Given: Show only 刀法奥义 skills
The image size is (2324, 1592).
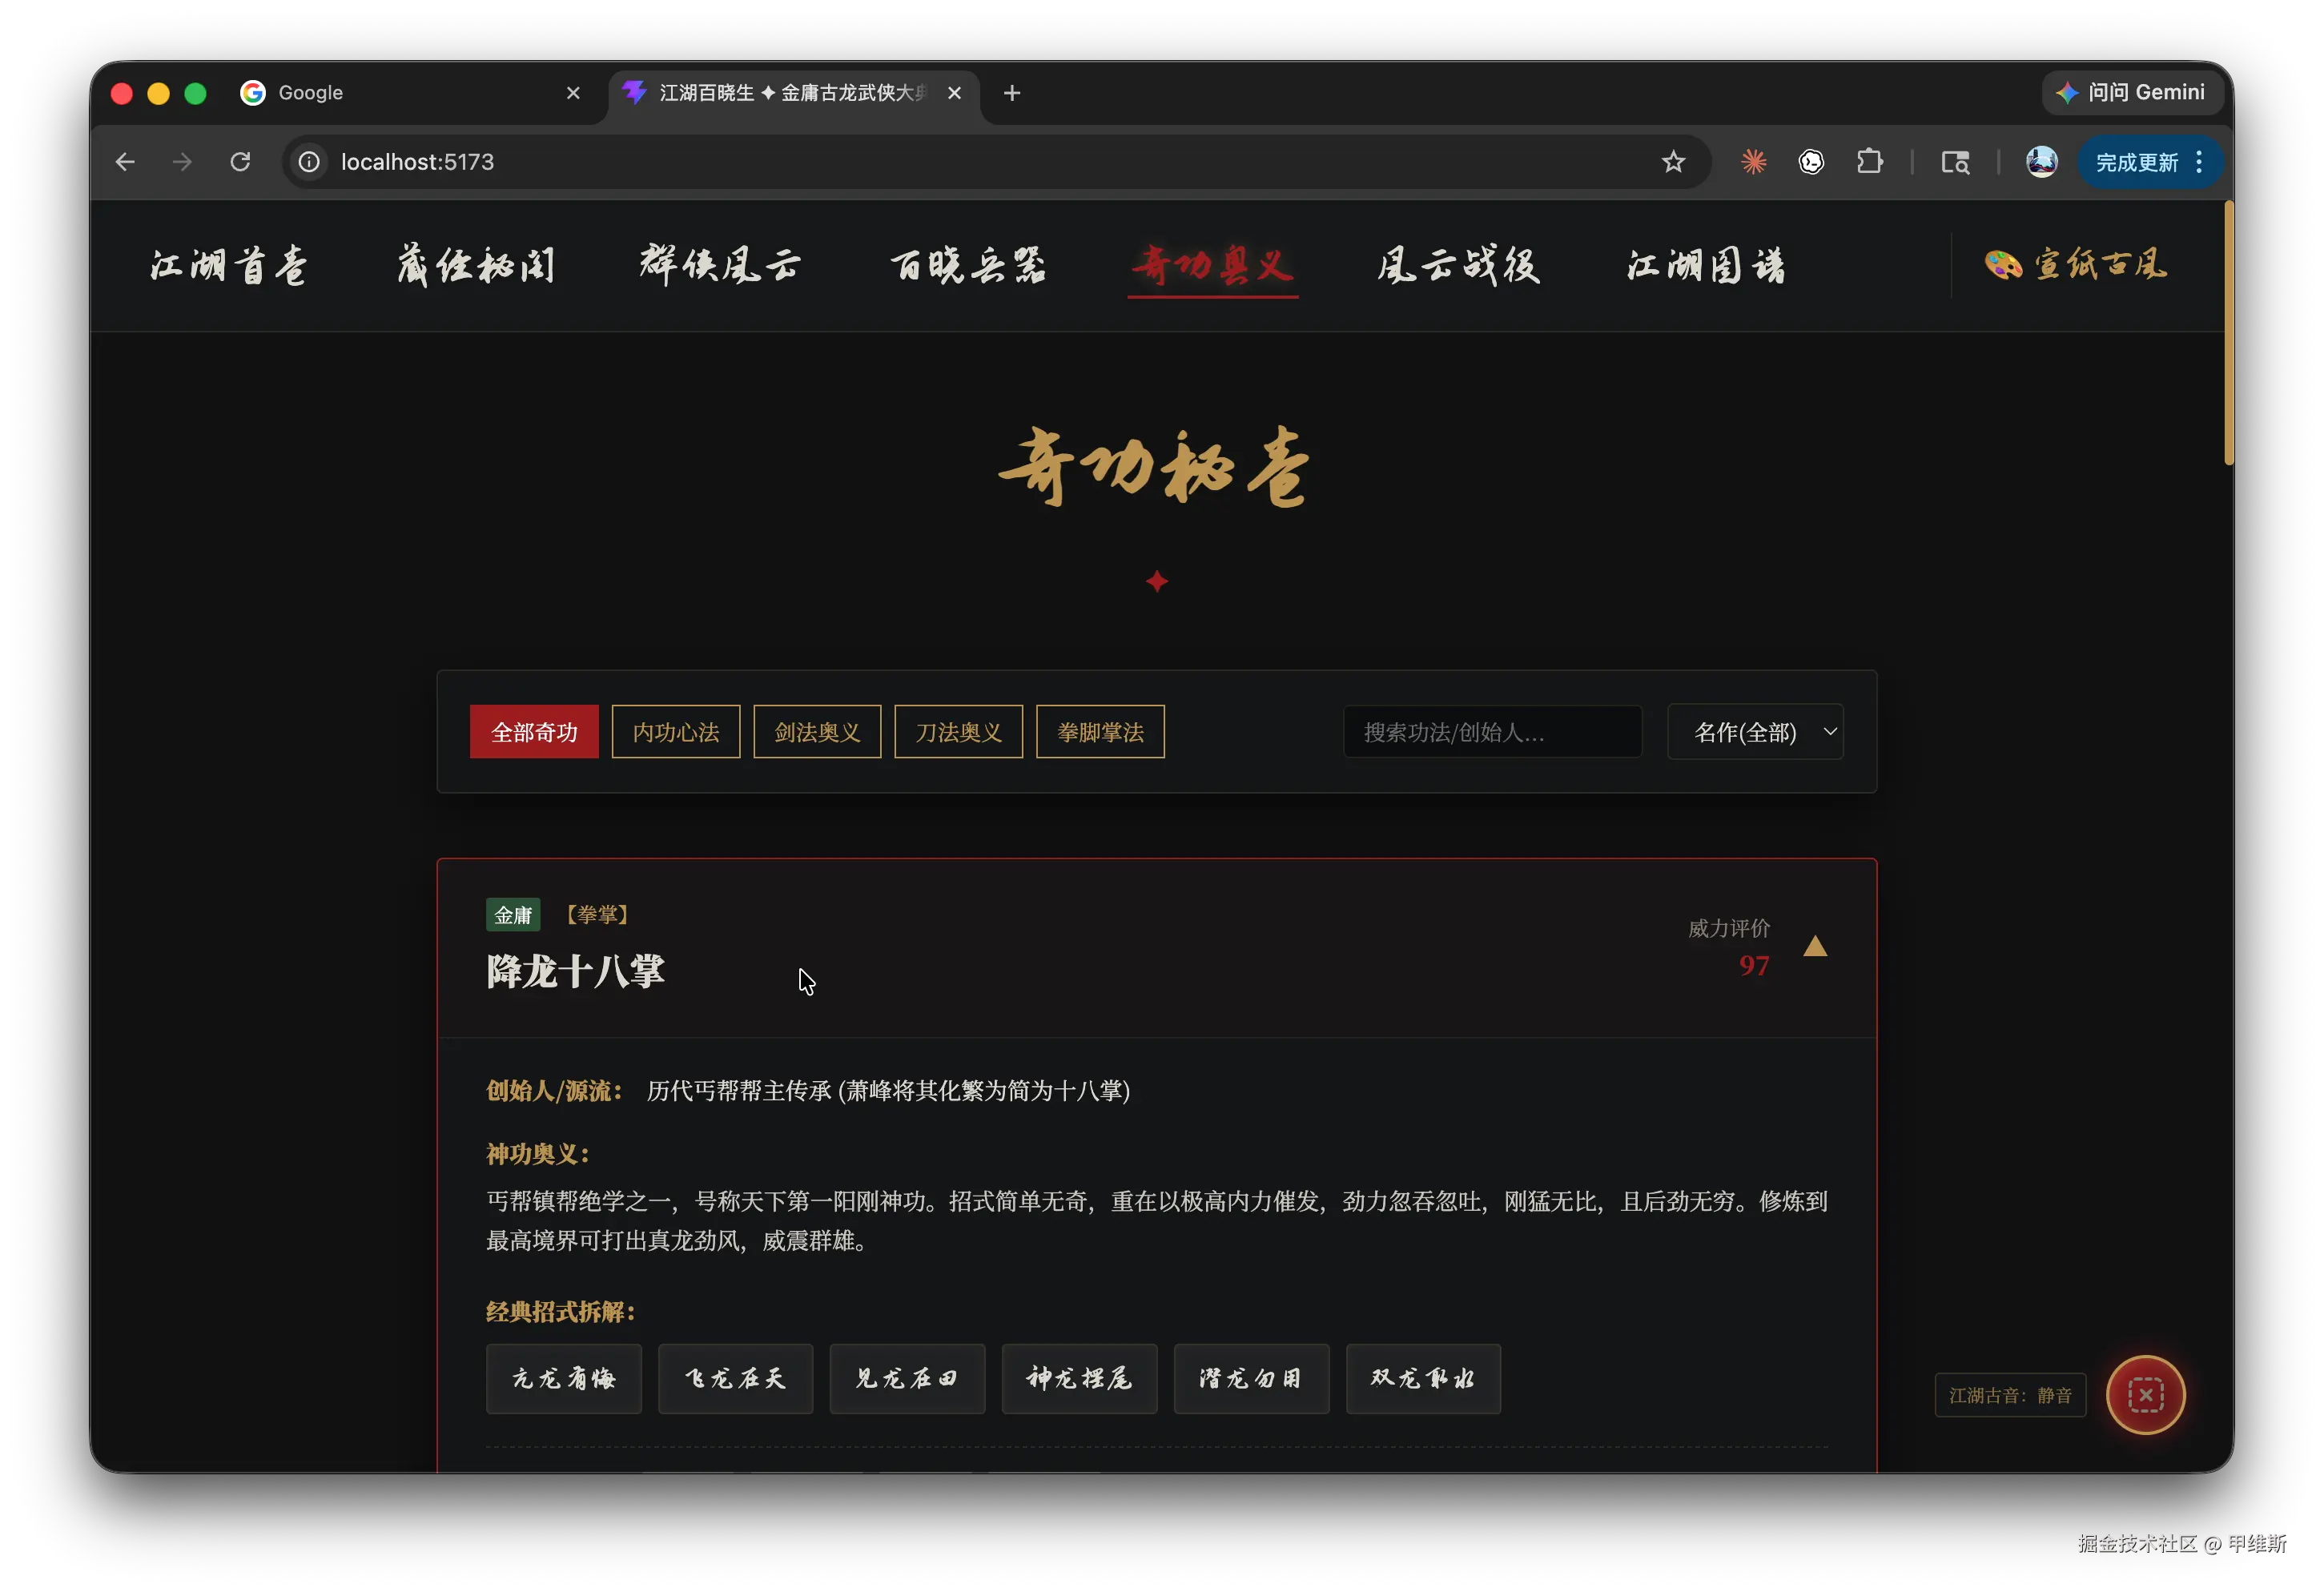Looking at the screenshot, I should [958, 732].
